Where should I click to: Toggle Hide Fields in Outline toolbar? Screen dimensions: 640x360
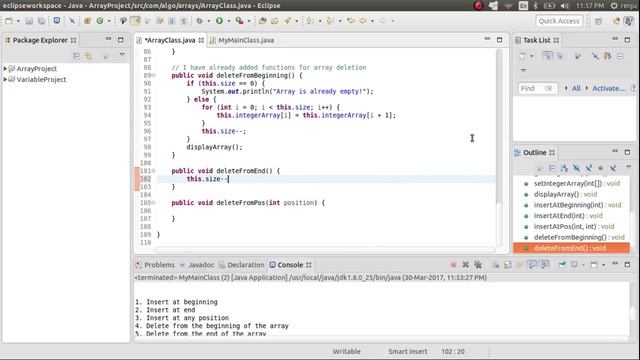click(576, 168)
